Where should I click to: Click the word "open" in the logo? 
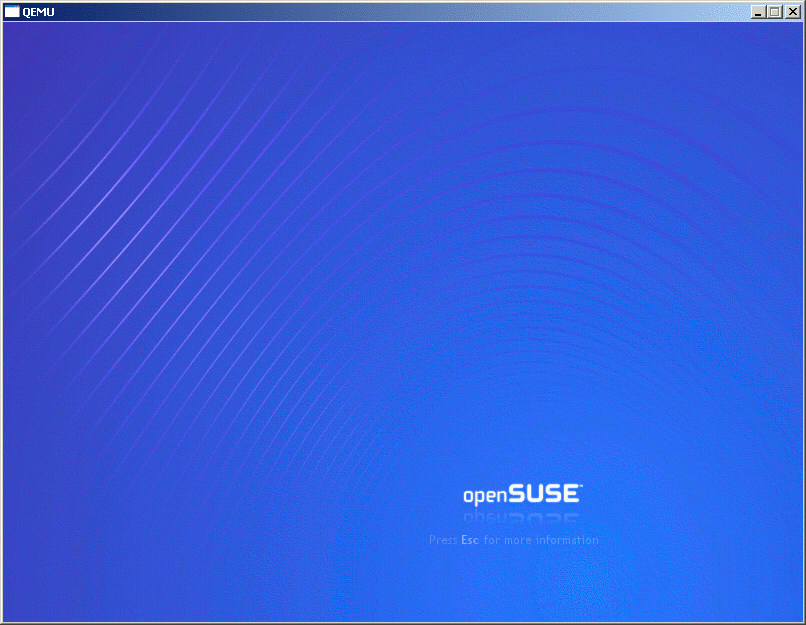pyautogui.click(x=485, y=496)
